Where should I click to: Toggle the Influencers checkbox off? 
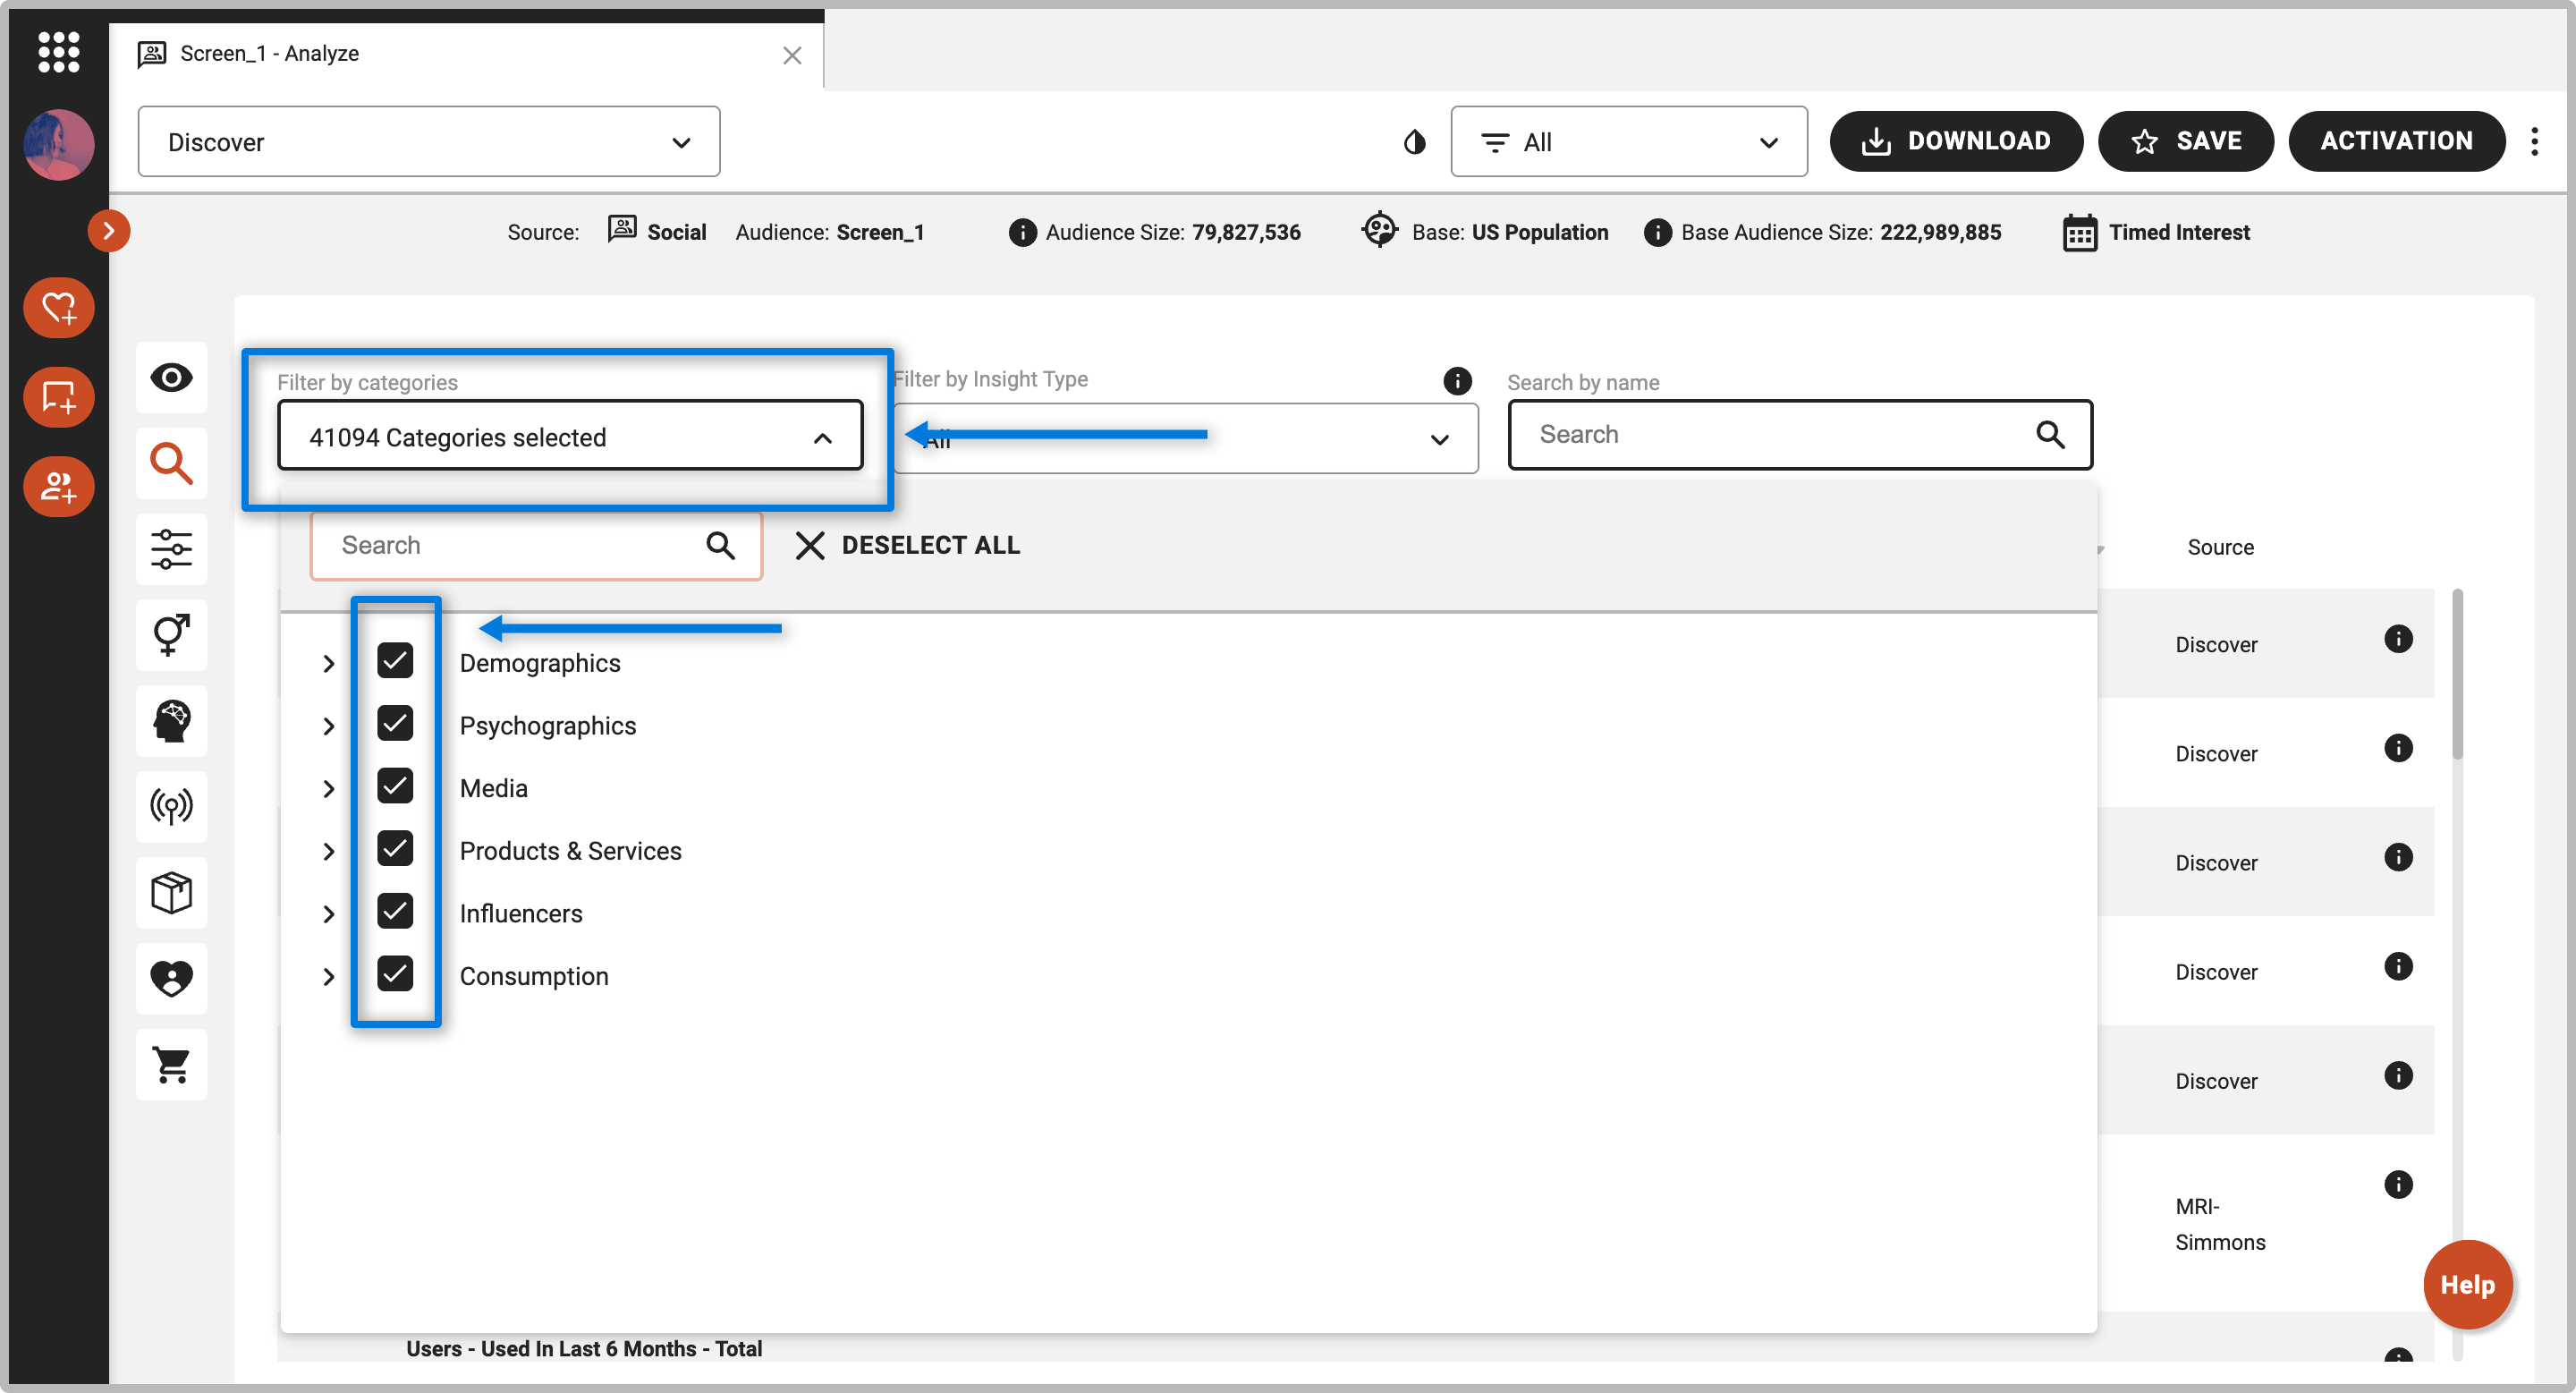[x=395, y=911]
